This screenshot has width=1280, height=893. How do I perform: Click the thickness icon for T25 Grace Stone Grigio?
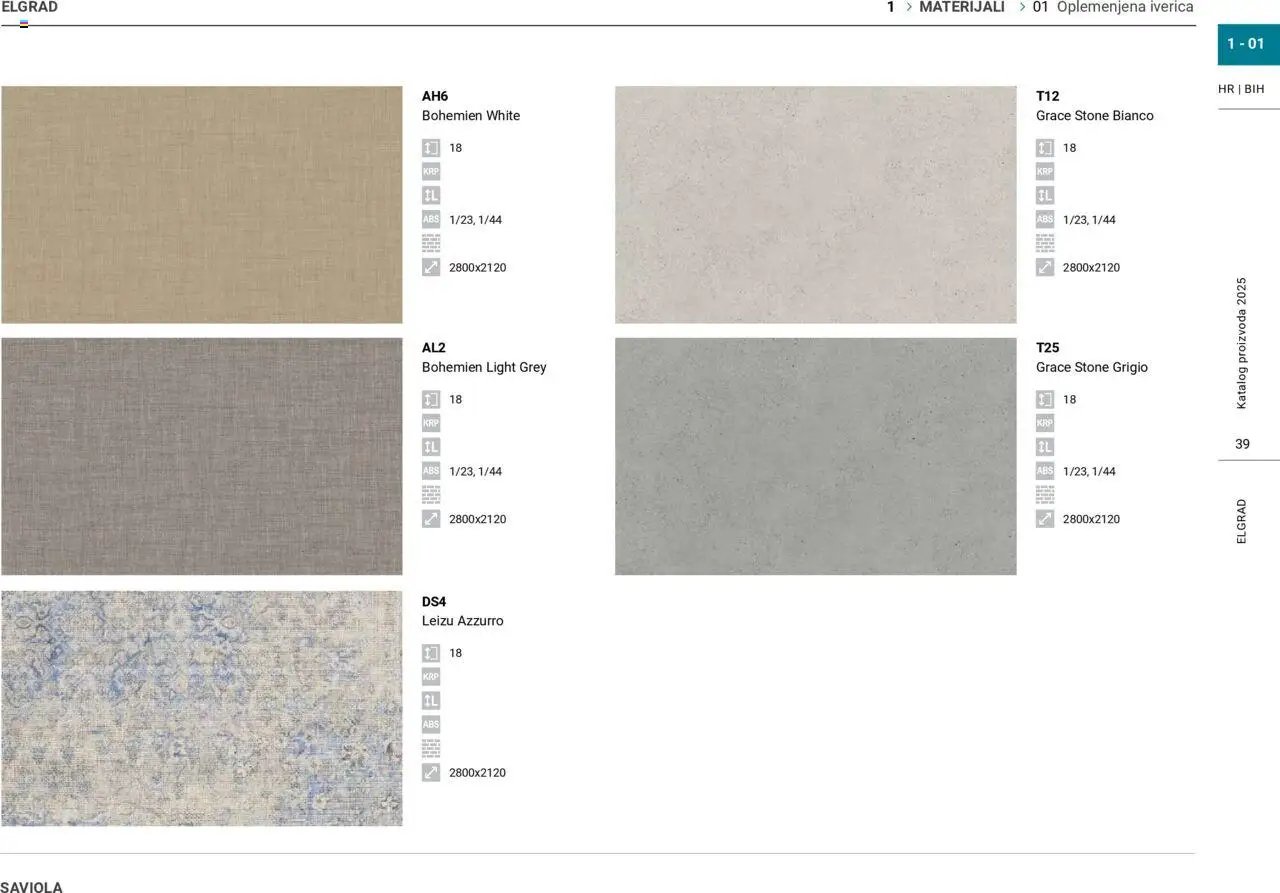coord(1045,399)
